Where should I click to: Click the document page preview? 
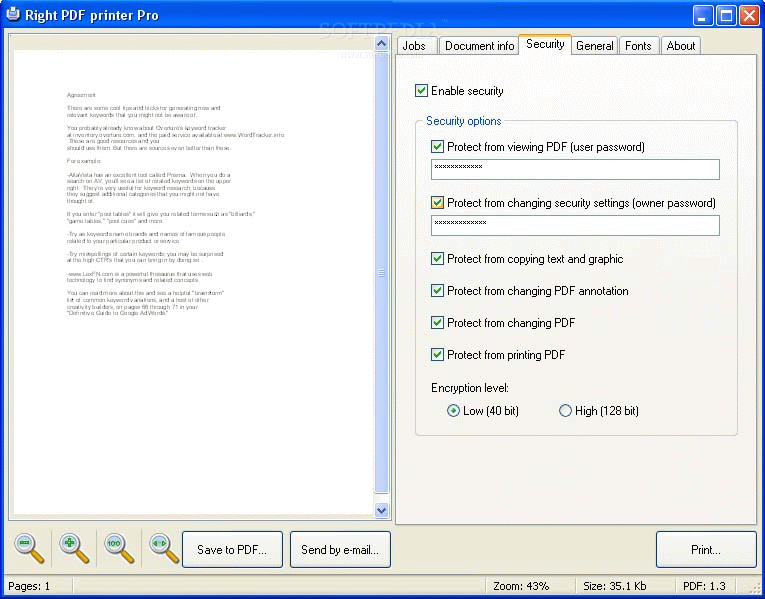[x=193, y=282]
